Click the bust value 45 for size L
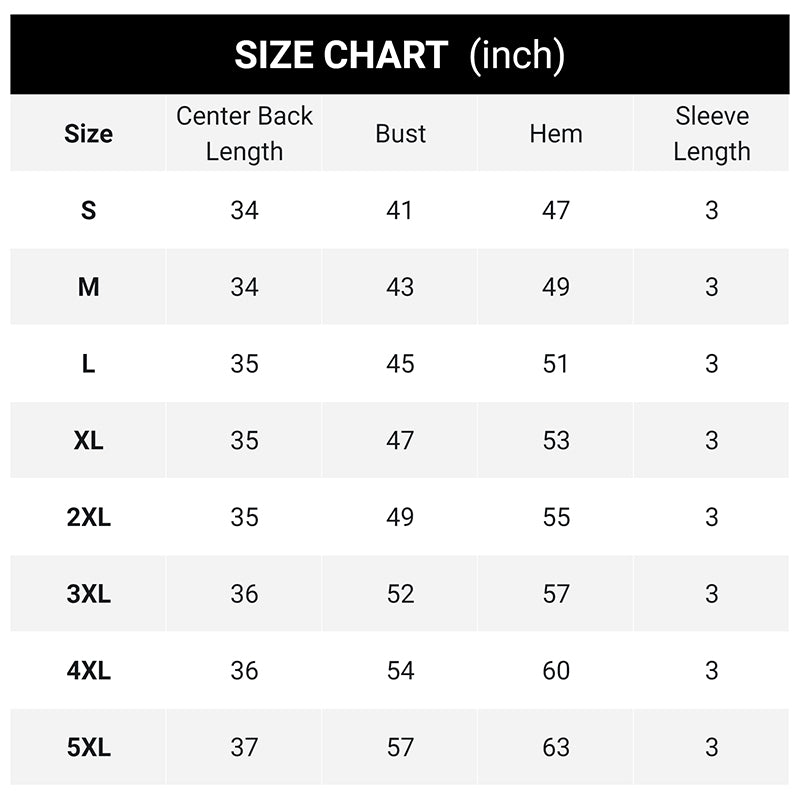 (x=400, y=364)
